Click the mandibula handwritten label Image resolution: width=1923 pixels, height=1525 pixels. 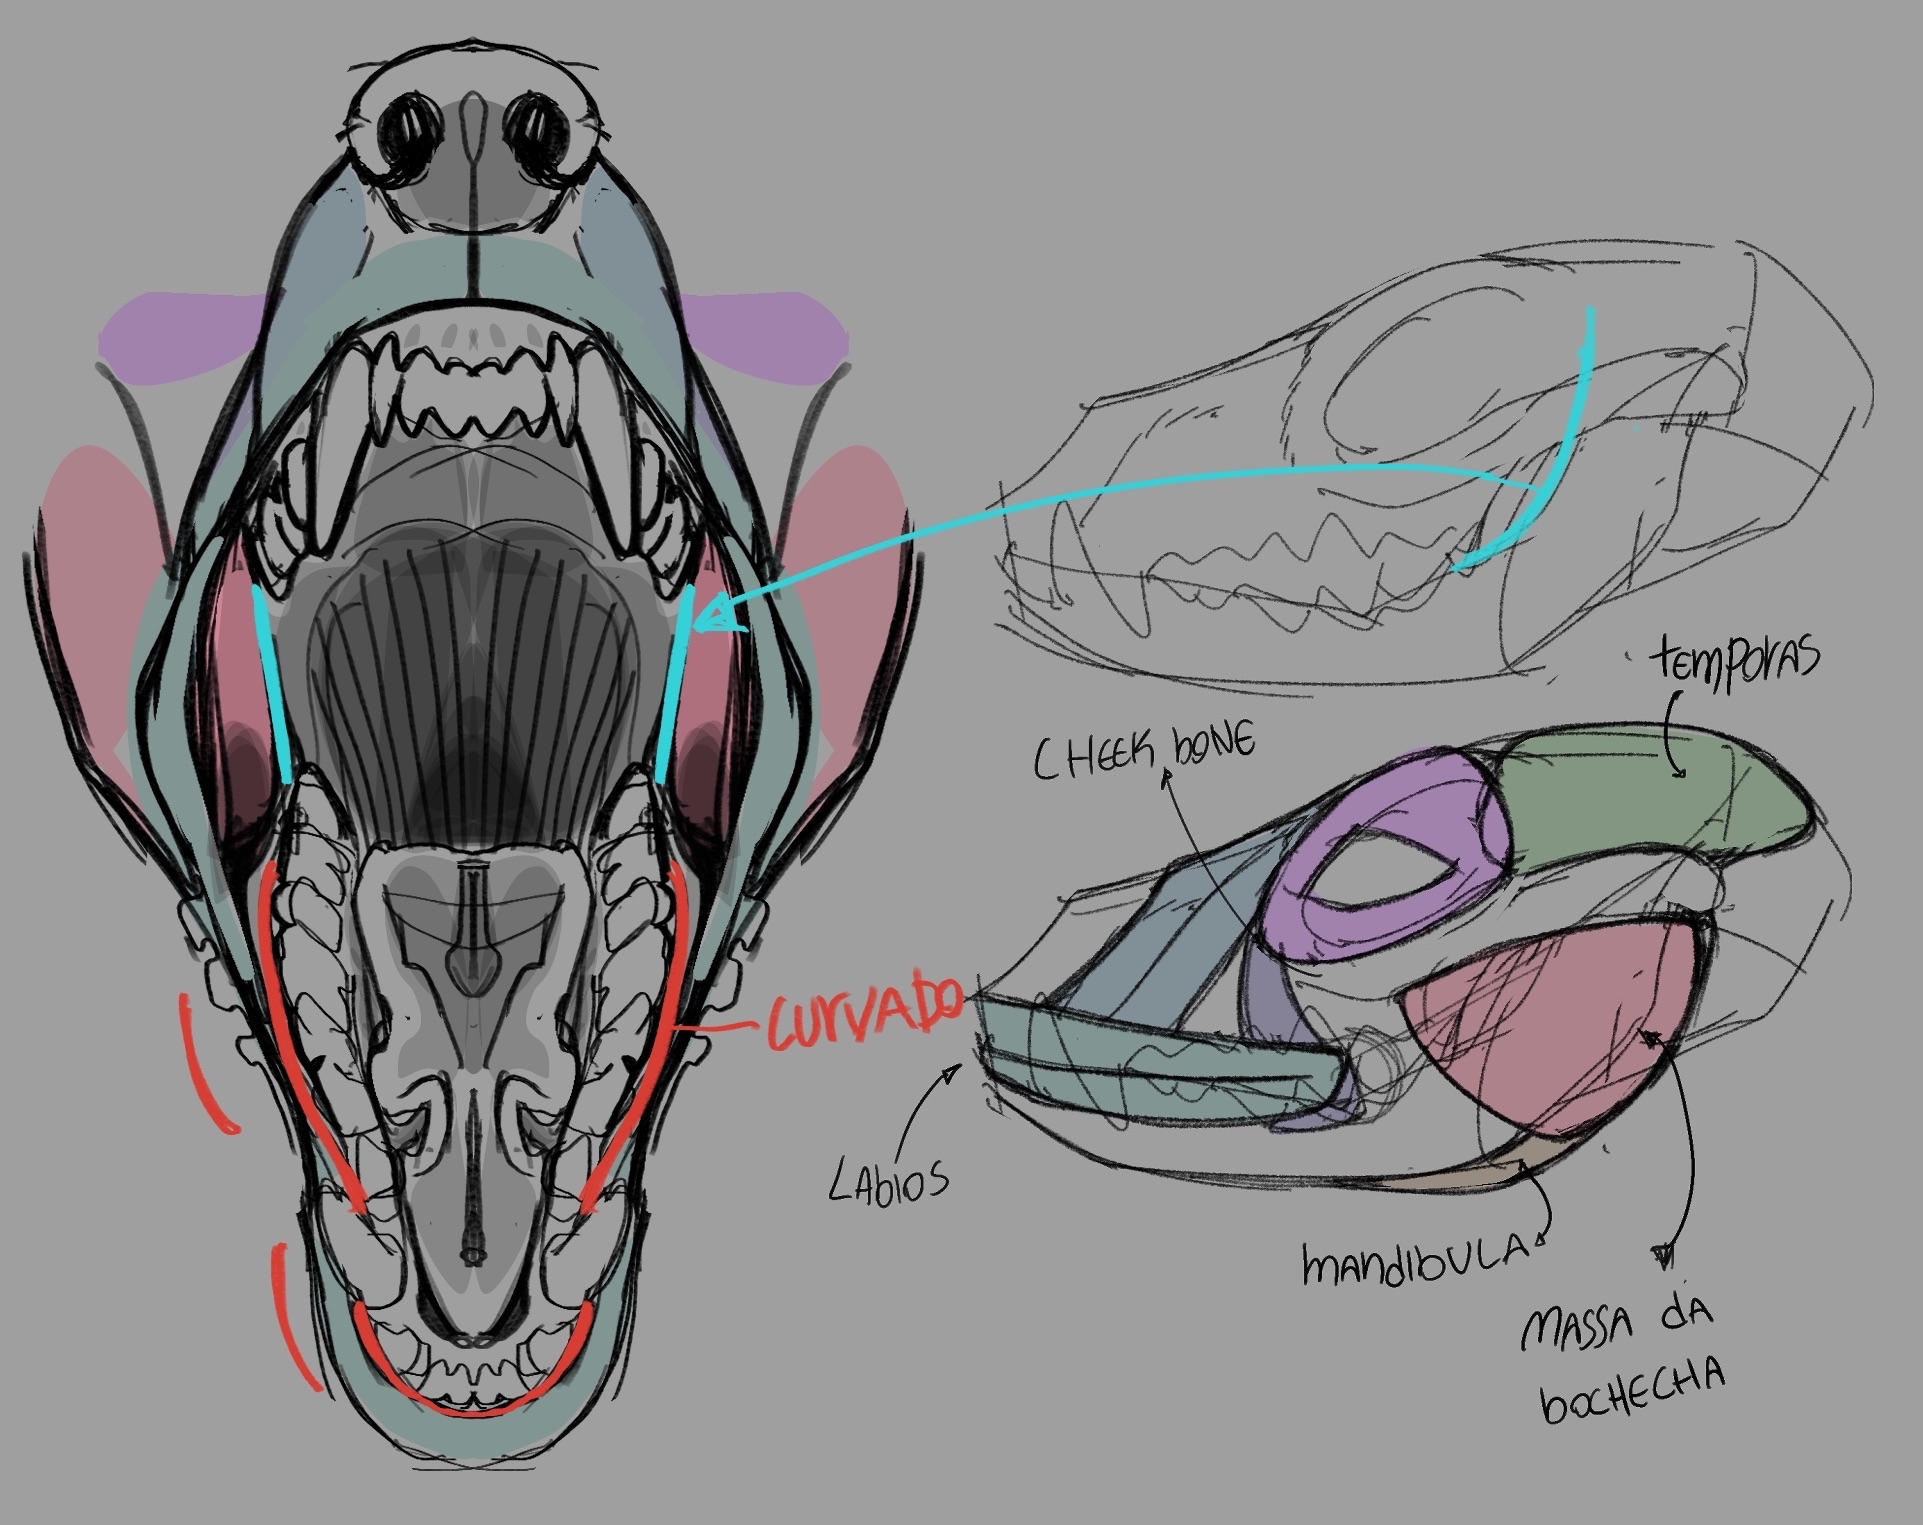click(x=1415, y=1263)
